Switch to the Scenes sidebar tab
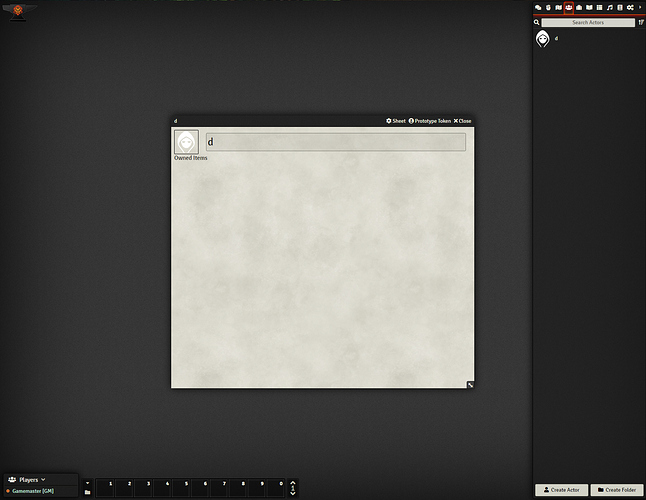The width and height of the screenshot is (646, 500). click(x=558, y=8)
